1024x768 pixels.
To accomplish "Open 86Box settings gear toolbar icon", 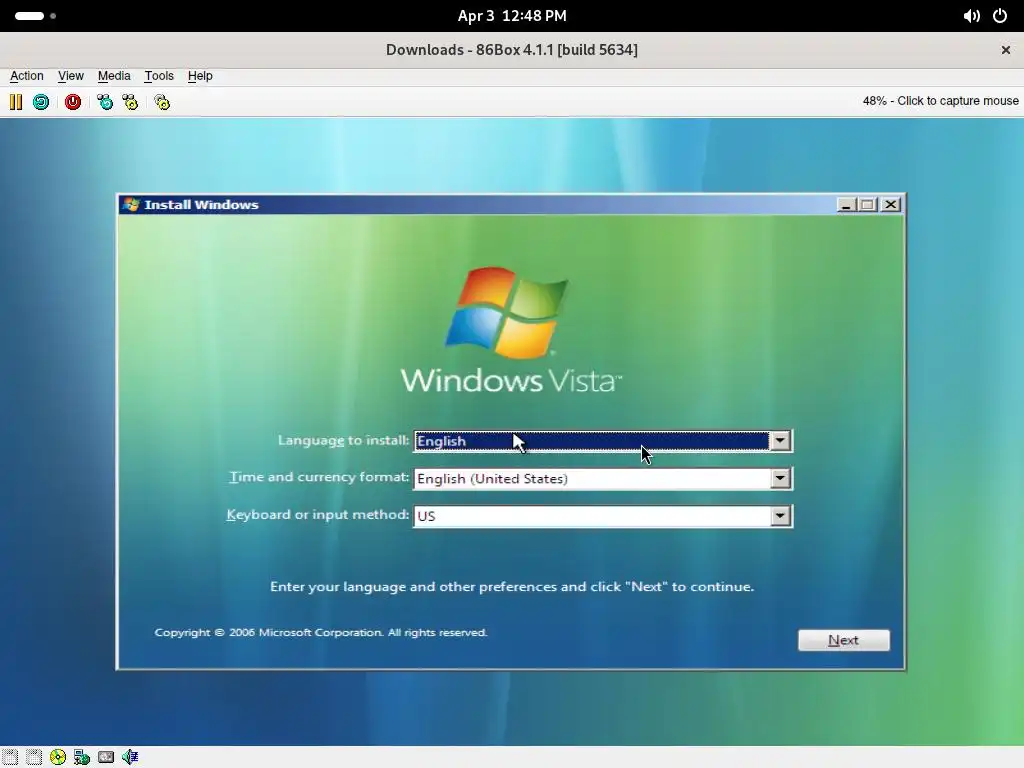I will click(x=162, y=102).
